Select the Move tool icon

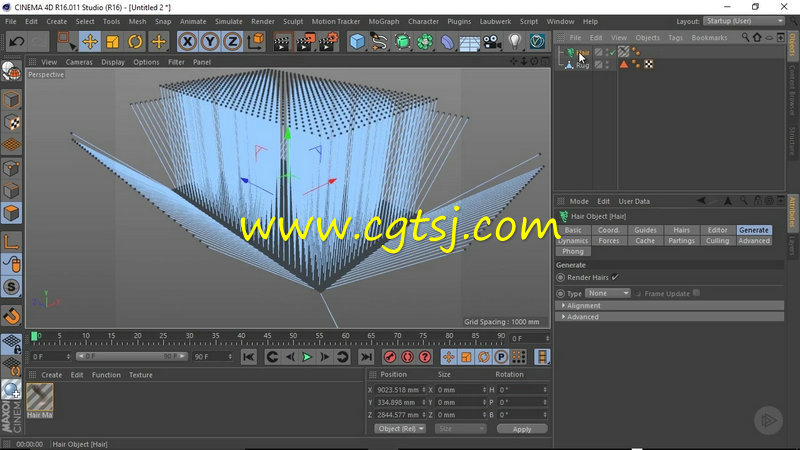pyautogui.click(x=90, y=41)
